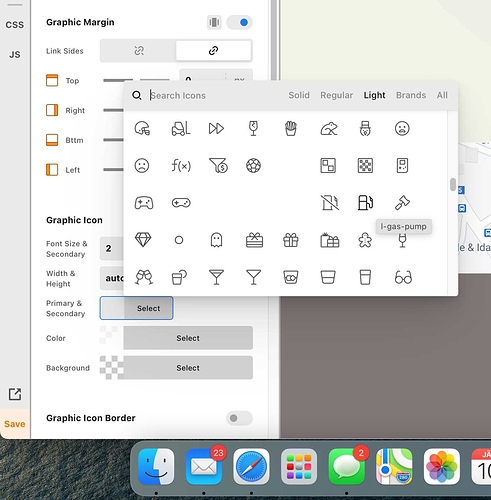
Task: Switch to the Brands icons tab
Action: (411, 95)
